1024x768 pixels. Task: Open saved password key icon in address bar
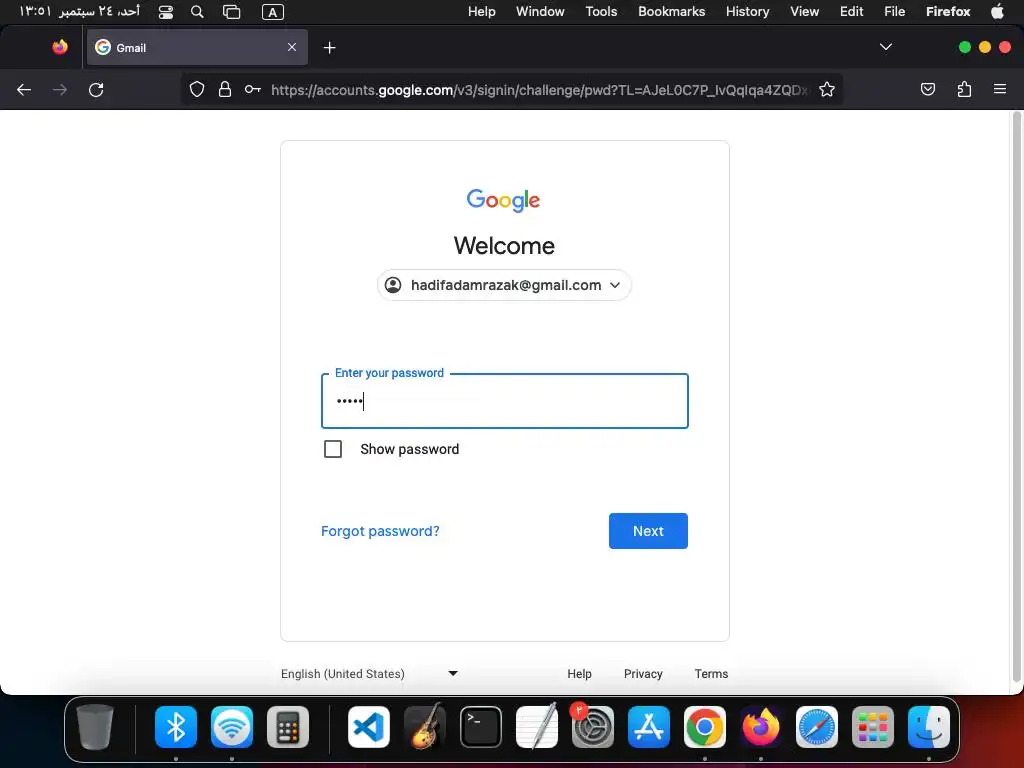pyautogui.click(x=253, y=89)
